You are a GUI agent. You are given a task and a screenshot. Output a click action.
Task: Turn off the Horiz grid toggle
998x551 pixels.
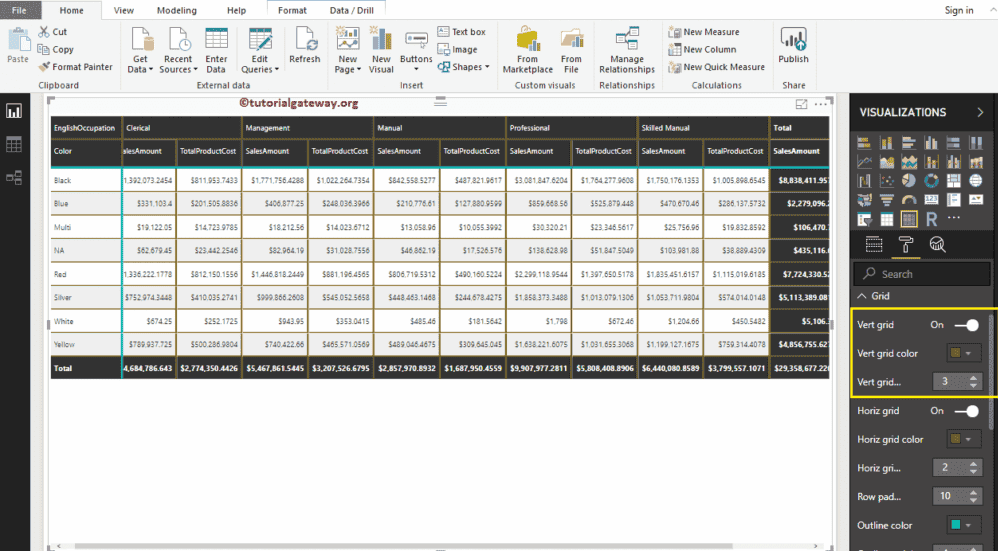(x=966, y=411)
